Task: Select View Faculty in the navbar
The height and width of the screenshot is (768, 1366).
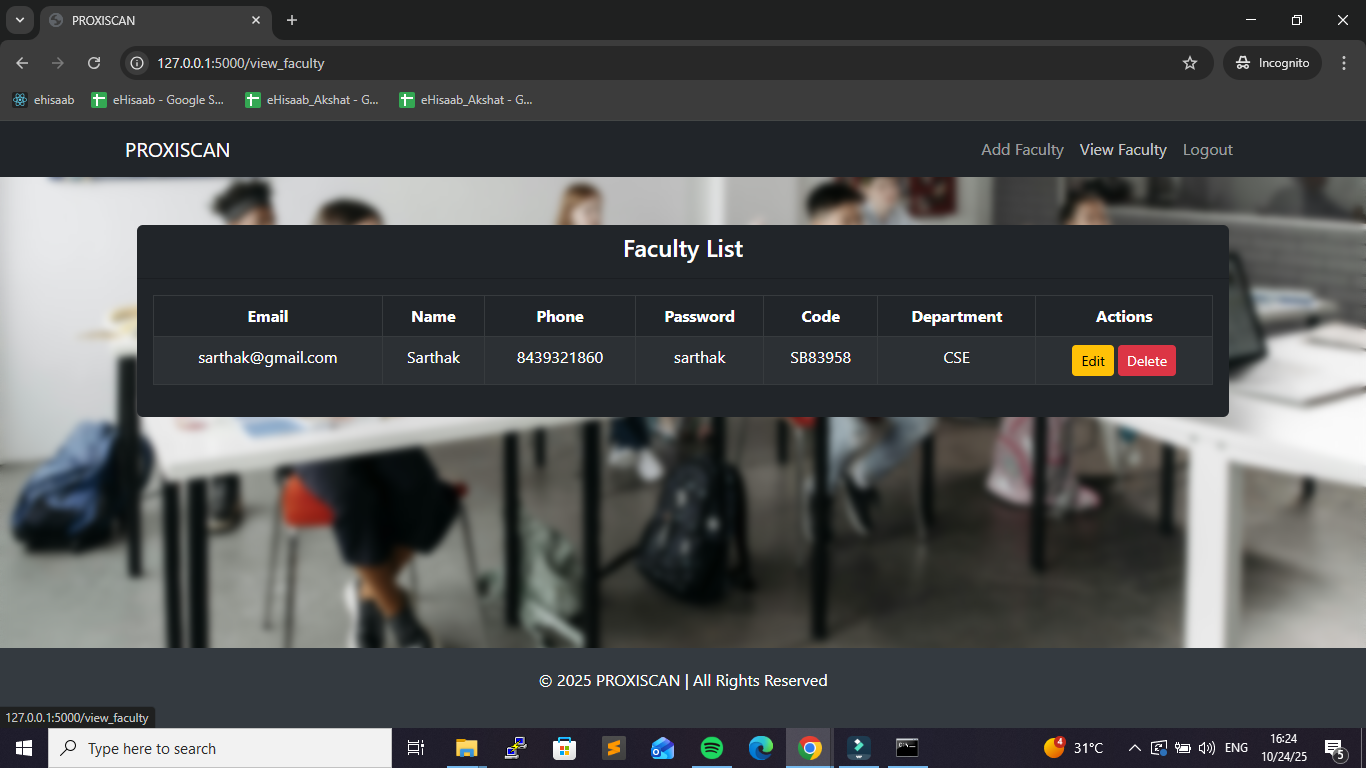Action: point(1123,150)
